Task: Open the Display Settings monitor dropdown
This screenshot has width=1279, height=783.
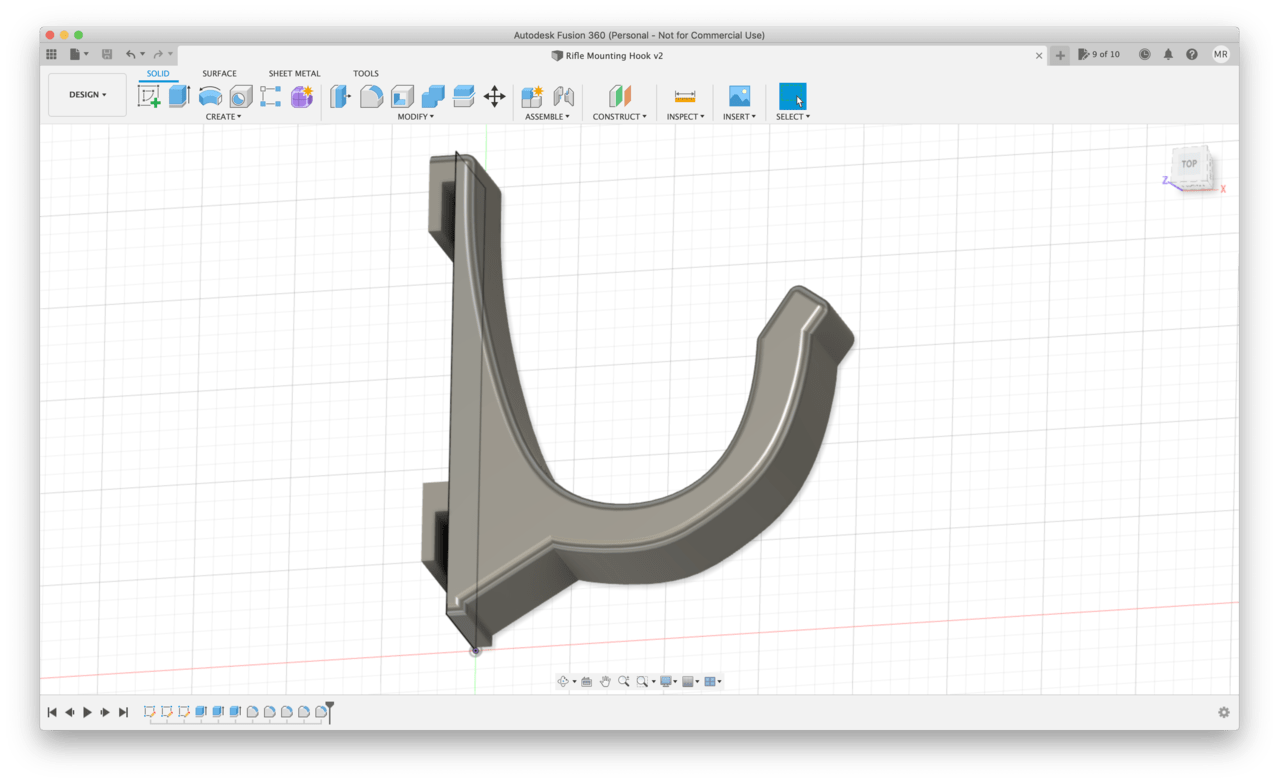Action: 668,681
